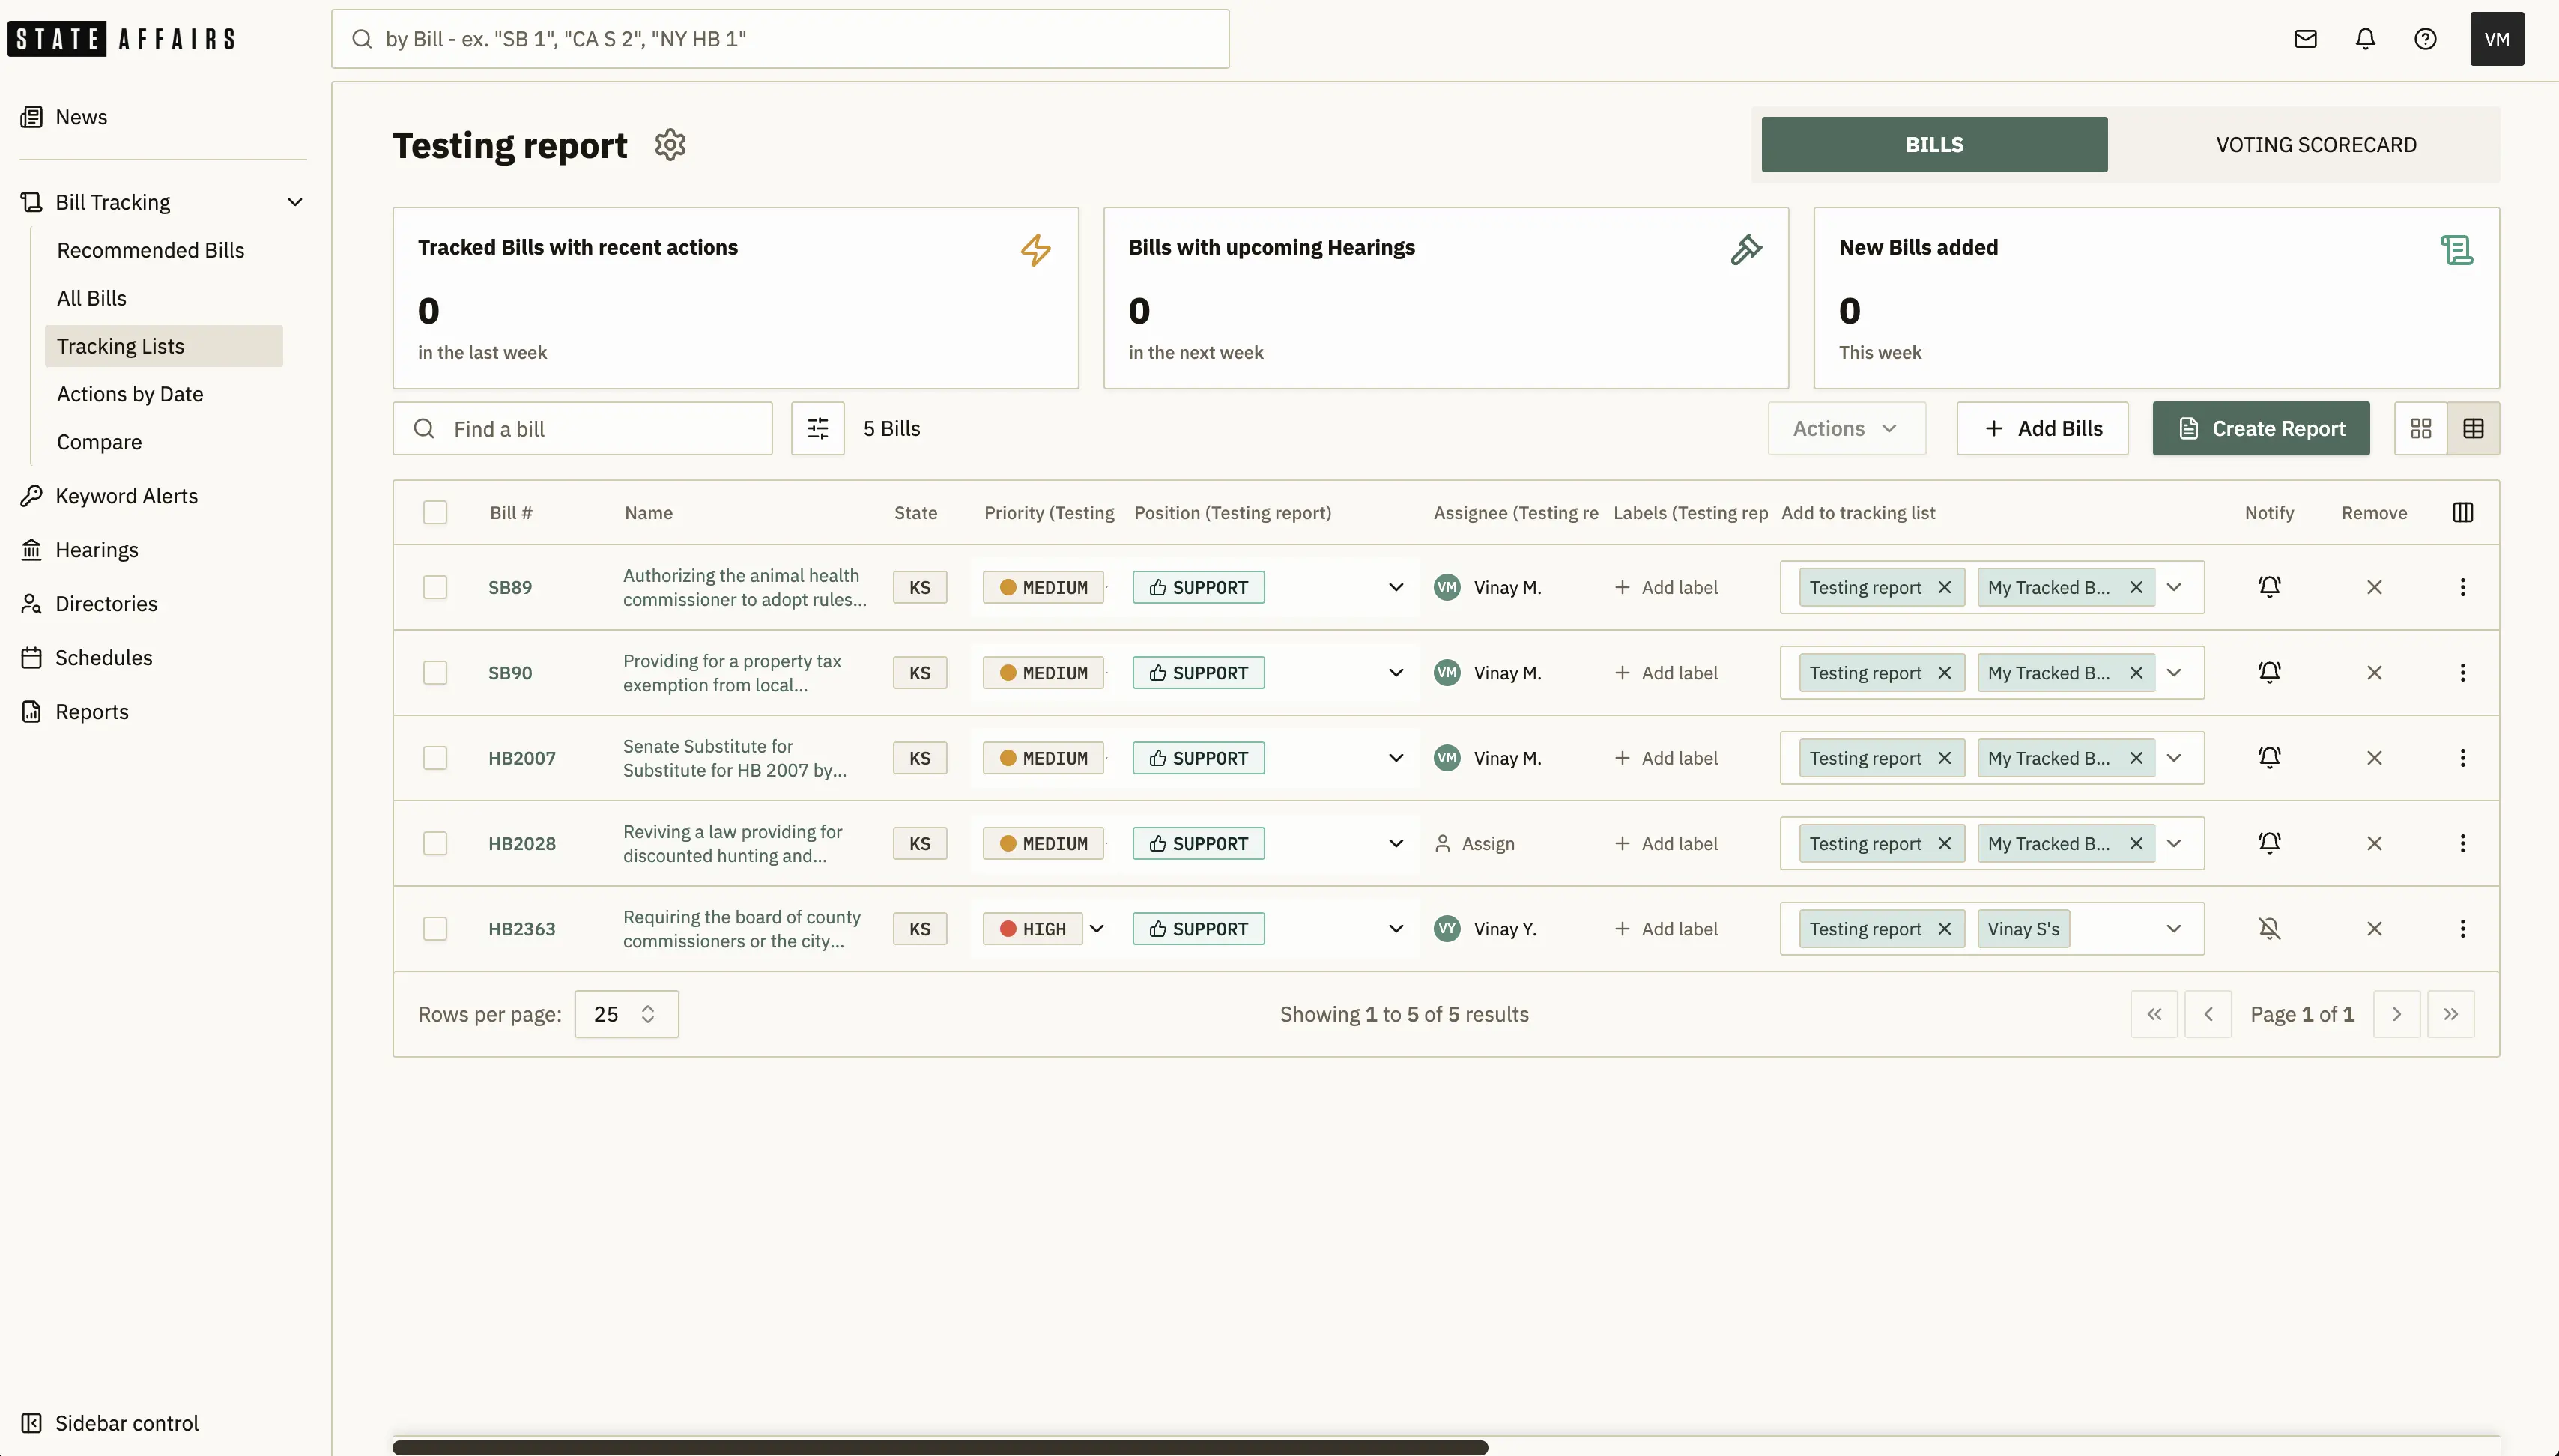Collapse the Bill Tracking section
2559x1456 pixels.
point(295,202)
